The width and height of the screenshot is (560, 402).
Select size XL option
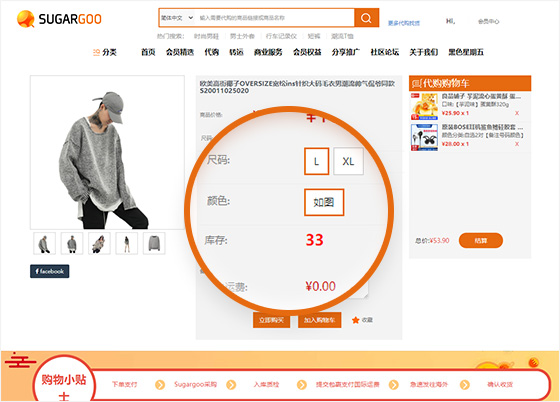[x=349, y=161]
